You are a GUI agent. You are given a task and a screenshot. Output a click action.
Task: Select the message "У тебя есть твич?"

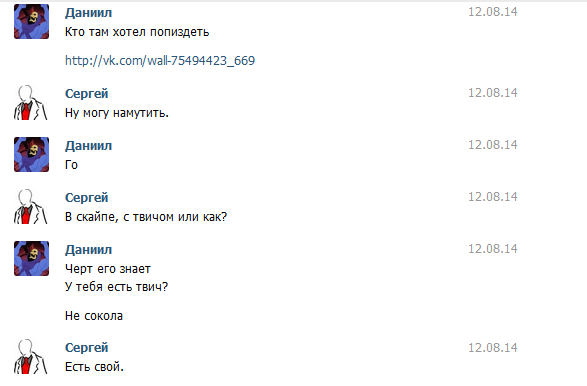[x=116, y=287]
